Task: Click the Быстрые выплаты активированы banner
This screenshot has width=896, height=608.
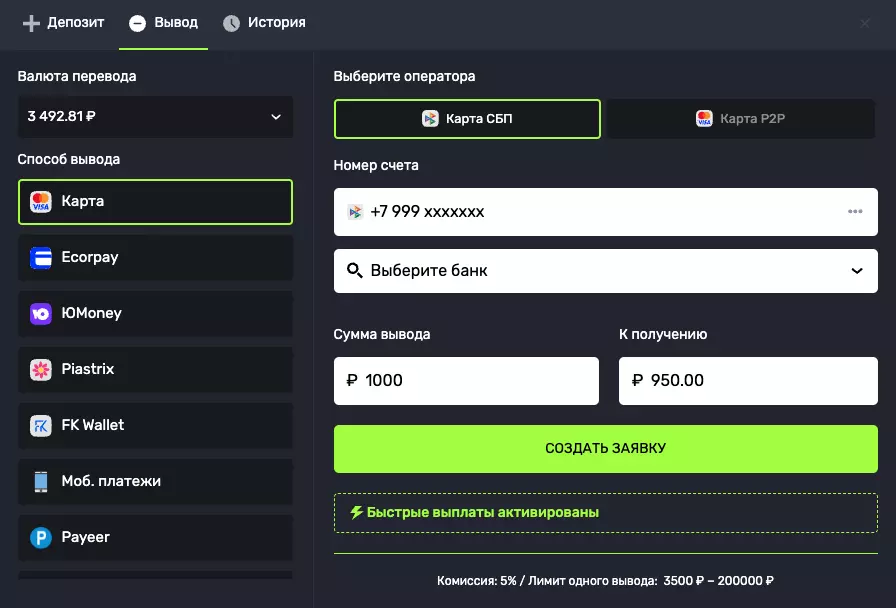Action: [605, 512]
